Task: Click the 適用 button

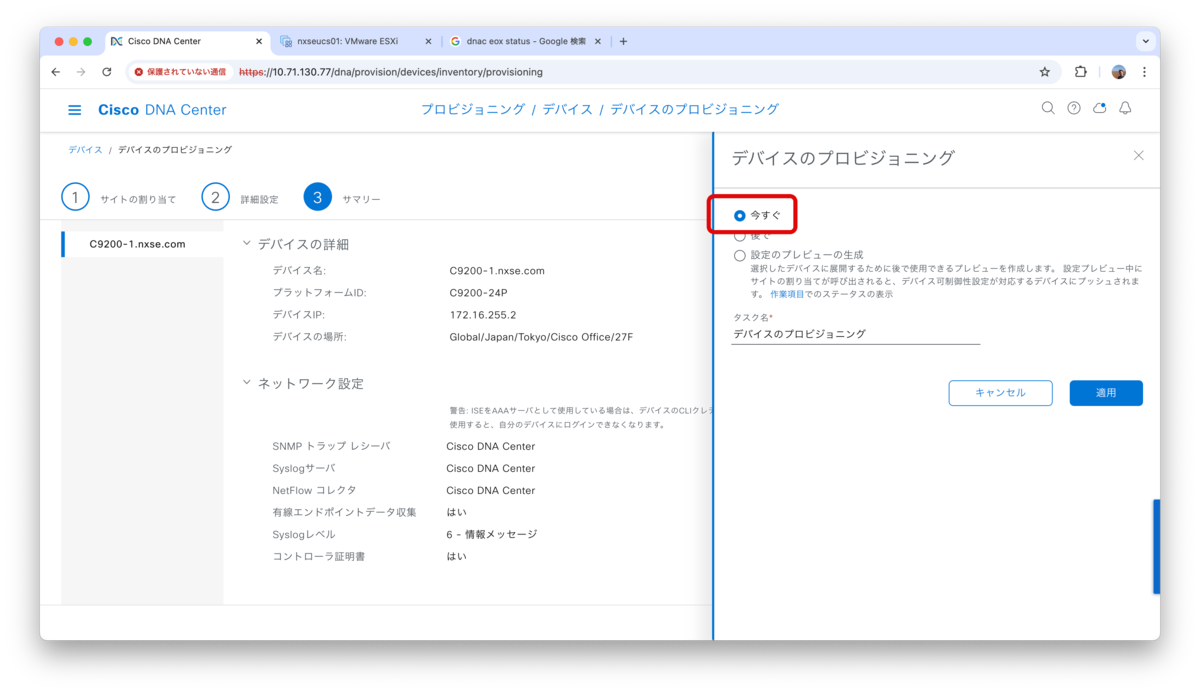Action: [x=1105, y=392]
